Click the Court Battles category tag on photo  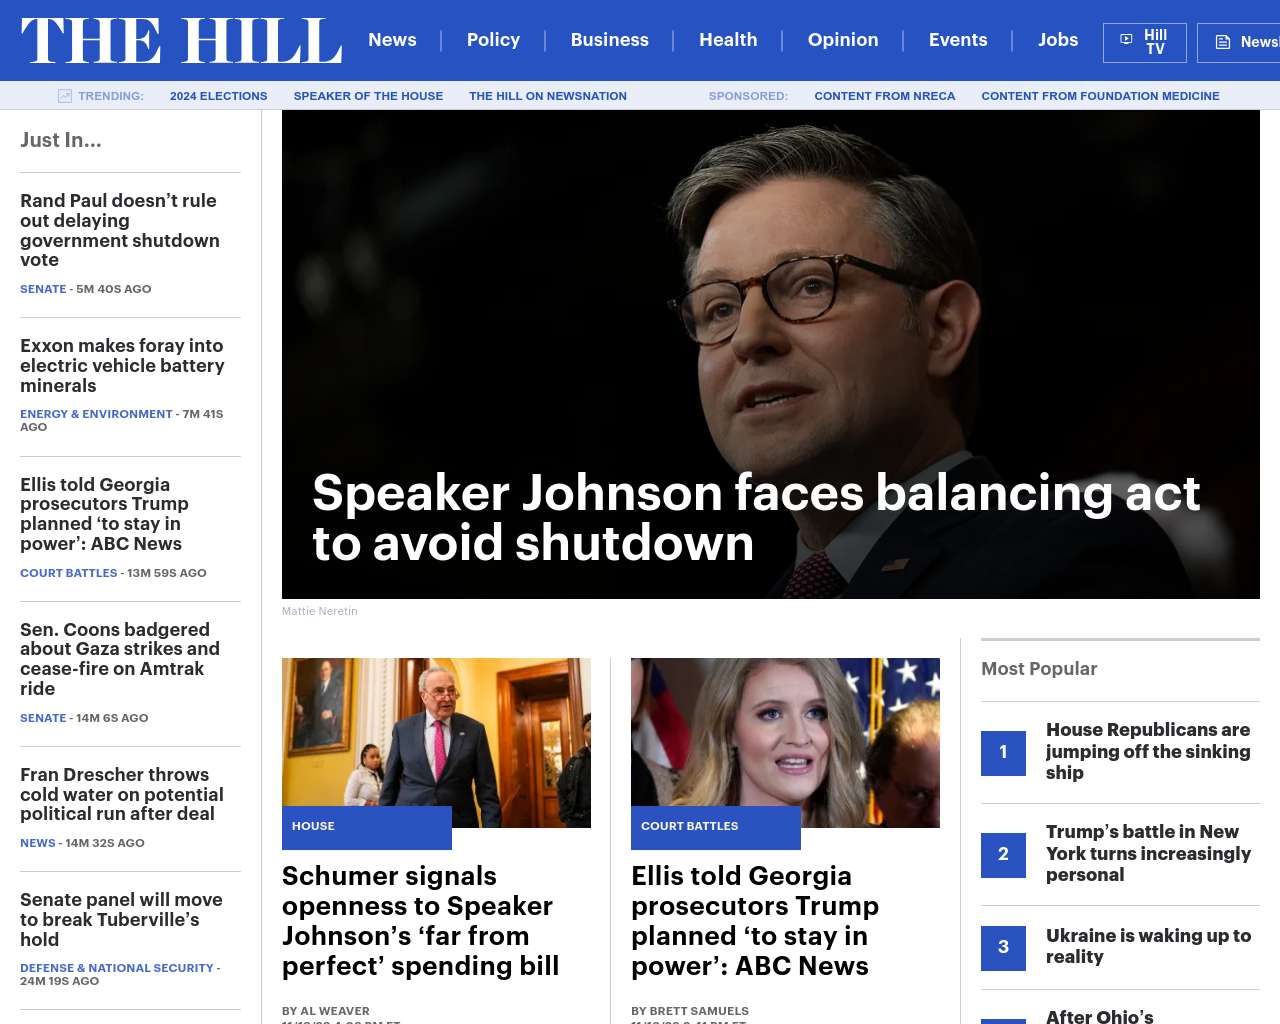pyautogui.click(x=690, y=826)
